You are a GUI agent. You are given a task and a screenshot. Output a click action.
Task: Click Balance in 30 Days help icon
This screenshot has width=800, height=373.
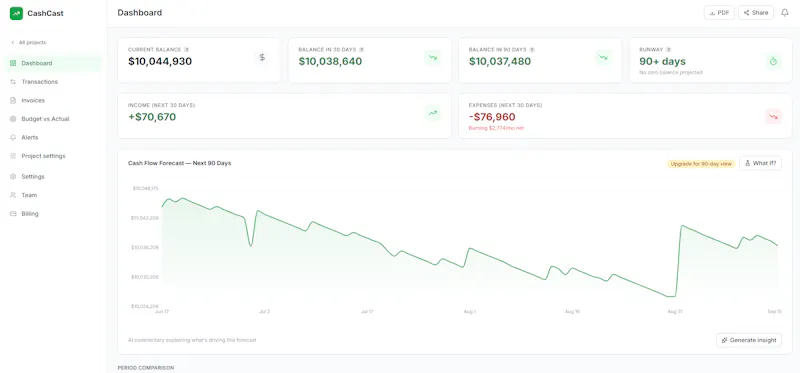(361, 49)
